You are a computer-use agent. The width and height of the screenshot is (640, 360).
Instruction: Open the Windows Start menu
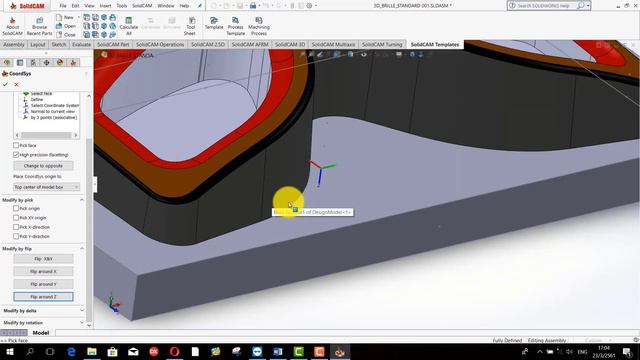9,351
